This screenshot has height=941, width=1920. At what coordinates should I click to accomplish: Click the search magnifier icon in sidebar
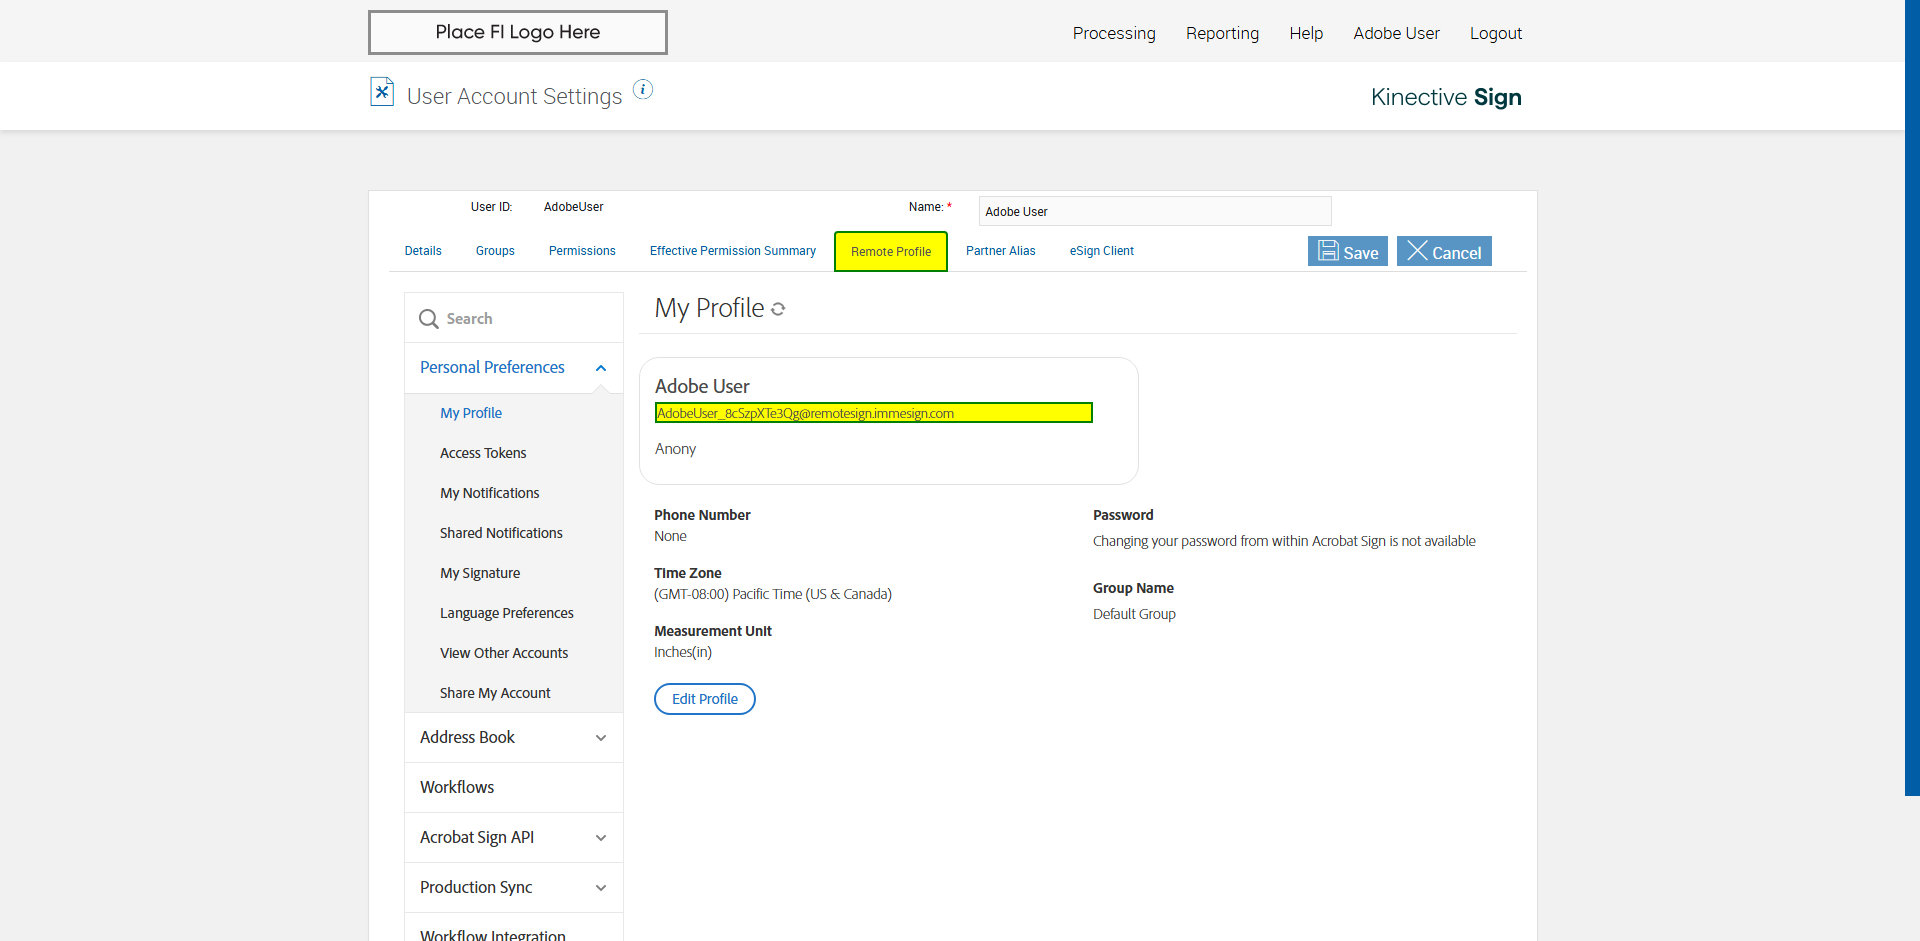click(429, 319)
